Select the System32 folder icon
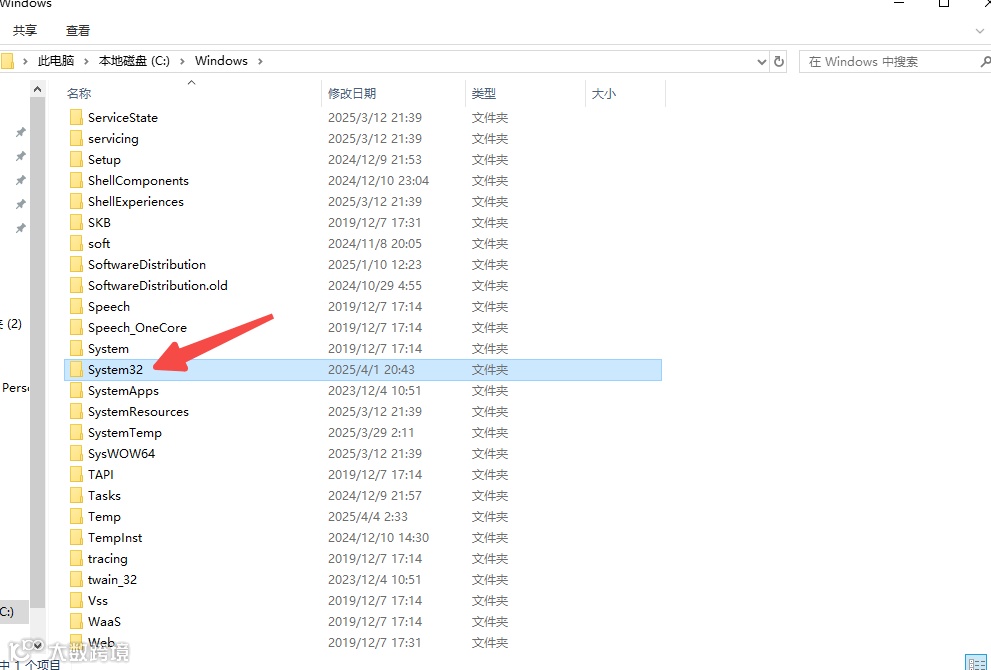Viewport: 991px width, 670px height. point(76,370)
